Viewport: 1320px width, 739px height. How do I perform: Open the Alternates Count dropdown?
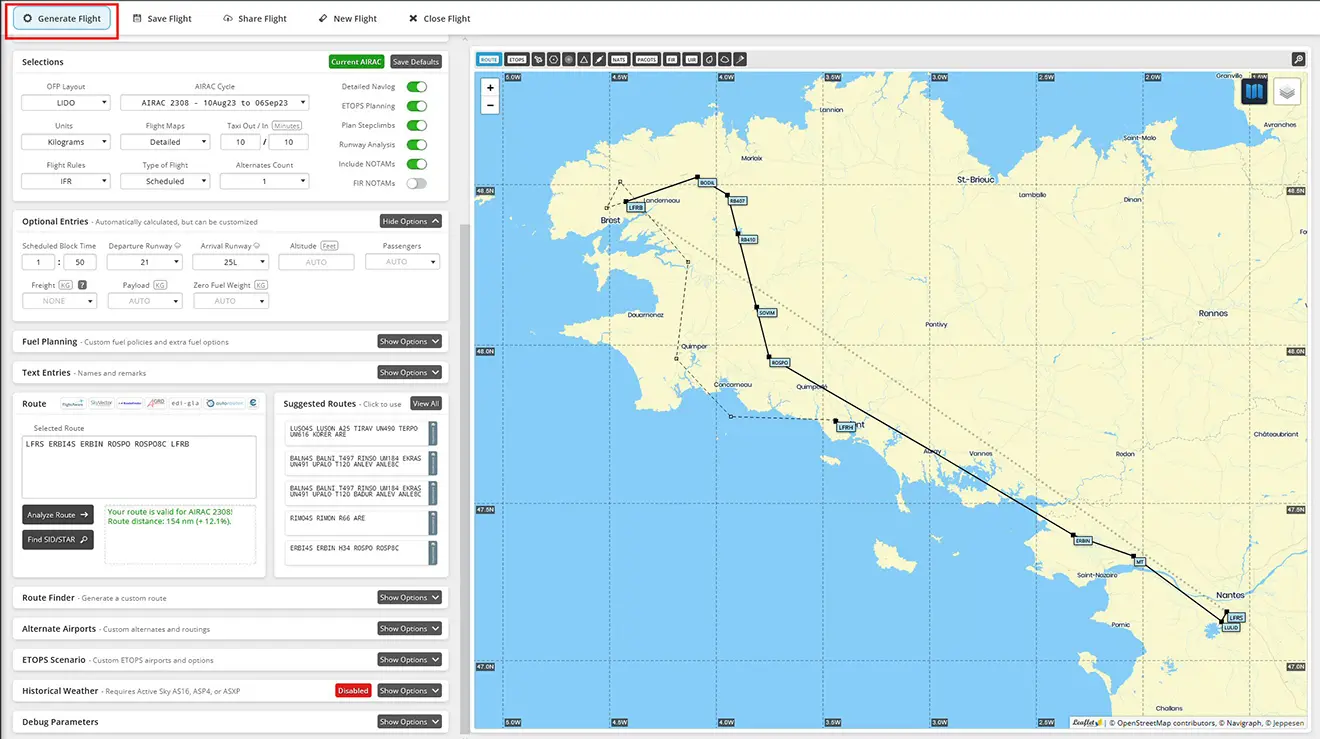[264, 181]
